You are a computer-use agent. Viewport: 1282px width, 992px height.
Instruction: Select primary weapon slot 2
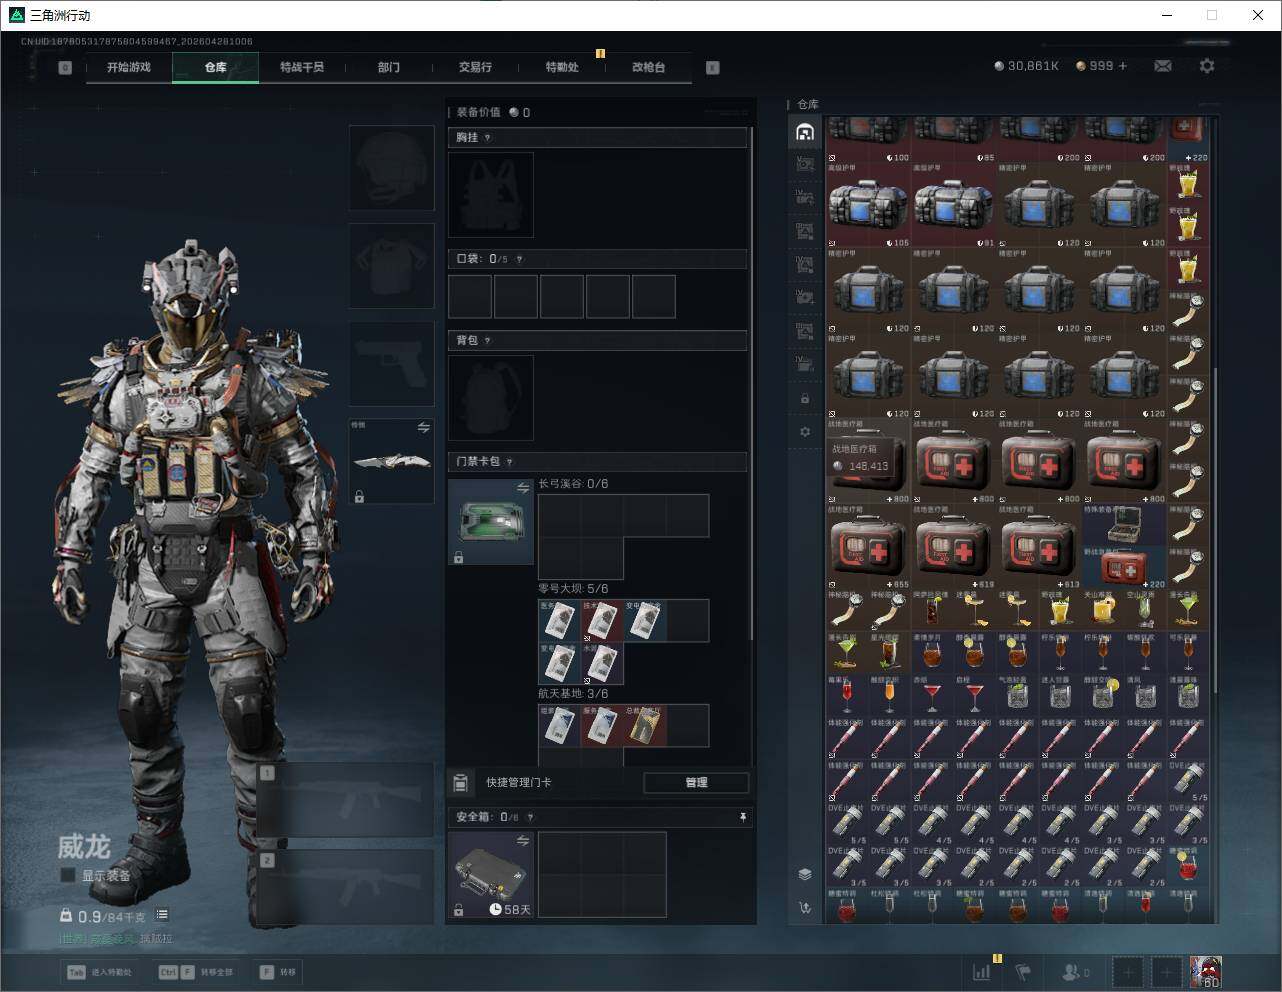click(346, 887)
